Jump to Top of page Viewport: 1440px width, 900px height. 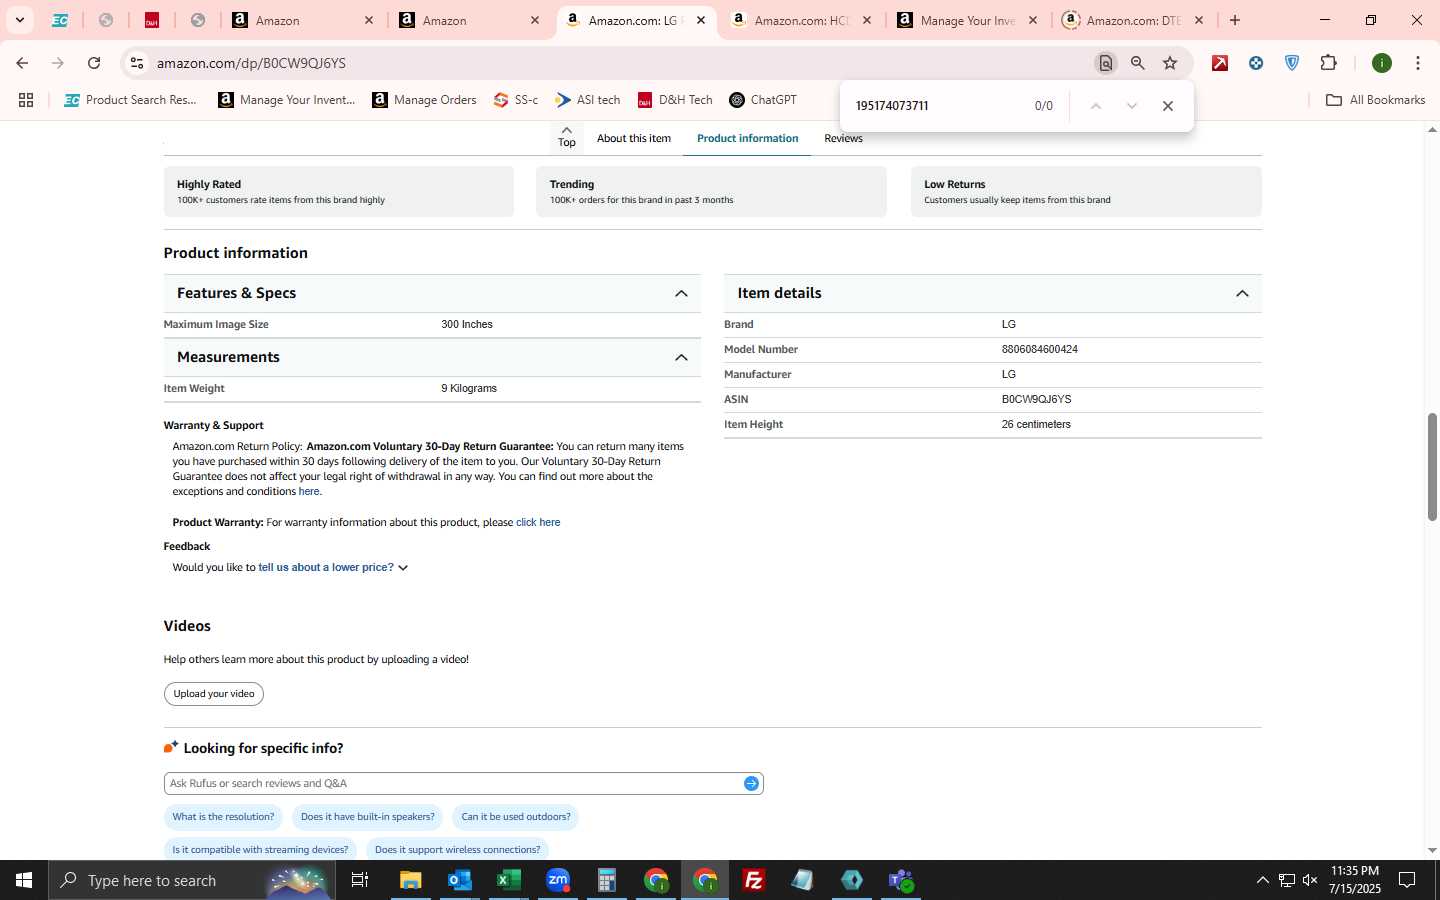click(x=567, y=137)
